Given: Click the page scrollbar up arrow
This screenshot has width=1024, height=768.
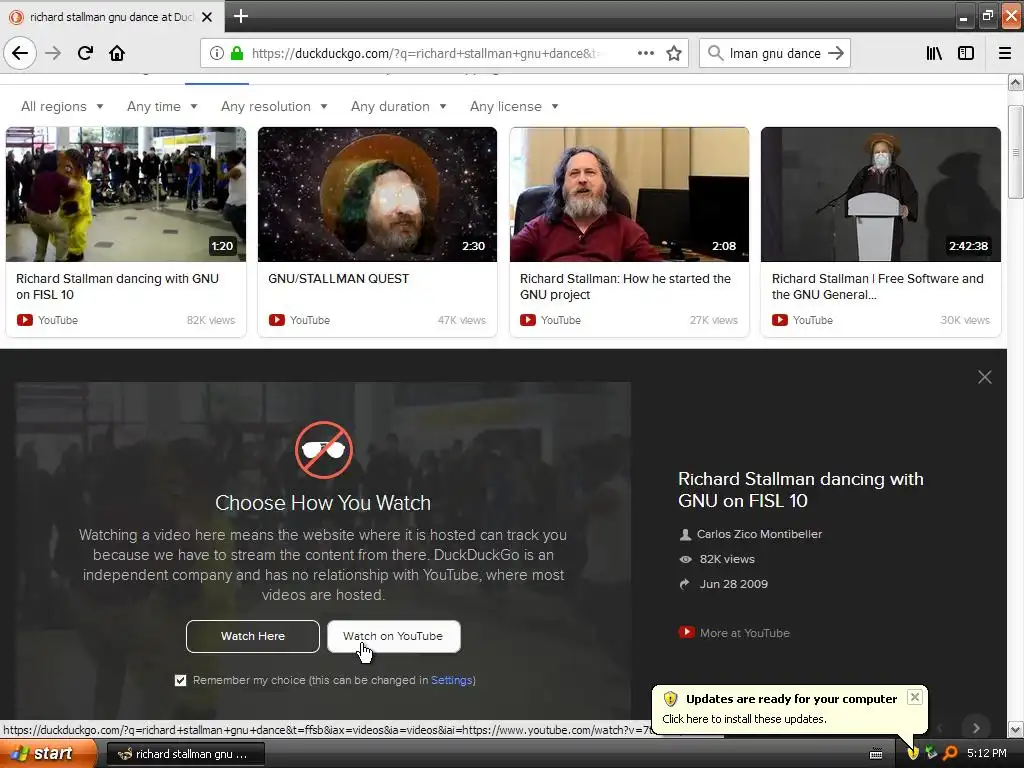Looking at the screenshot, I should [x=1016, y=82].
